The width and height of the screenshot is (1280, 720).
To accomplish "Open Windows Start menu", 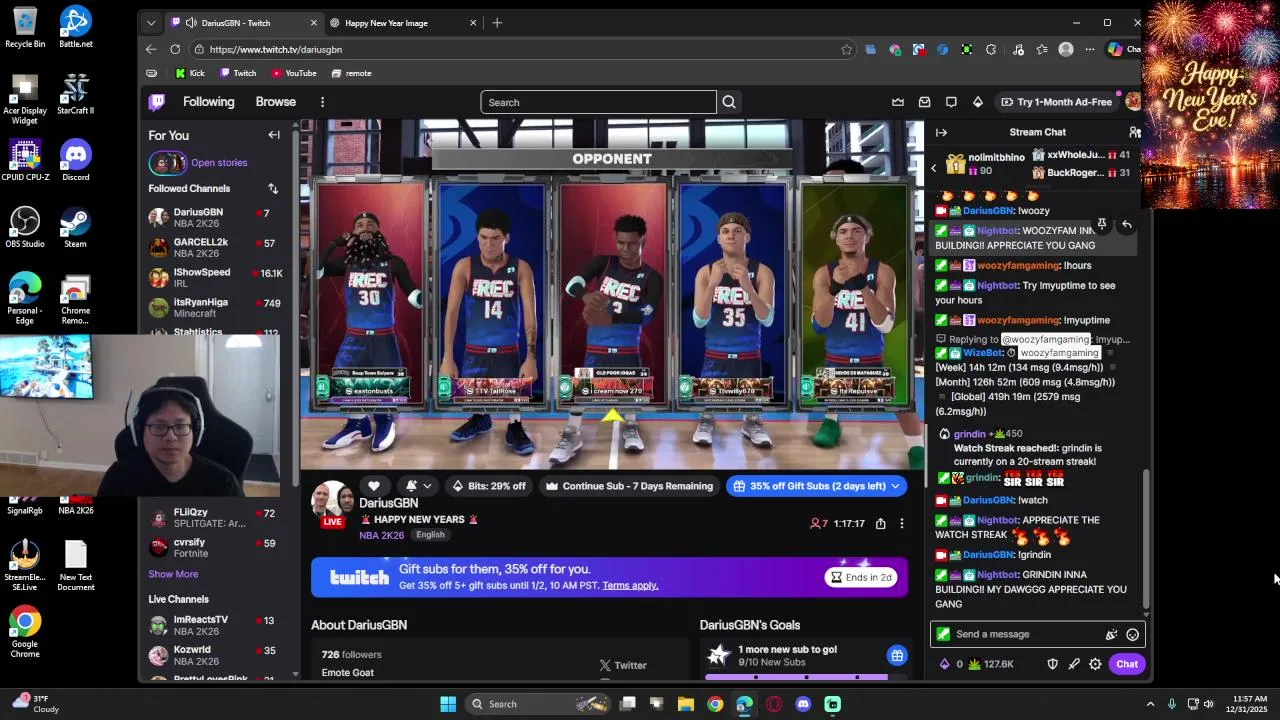I will point(448,704).
